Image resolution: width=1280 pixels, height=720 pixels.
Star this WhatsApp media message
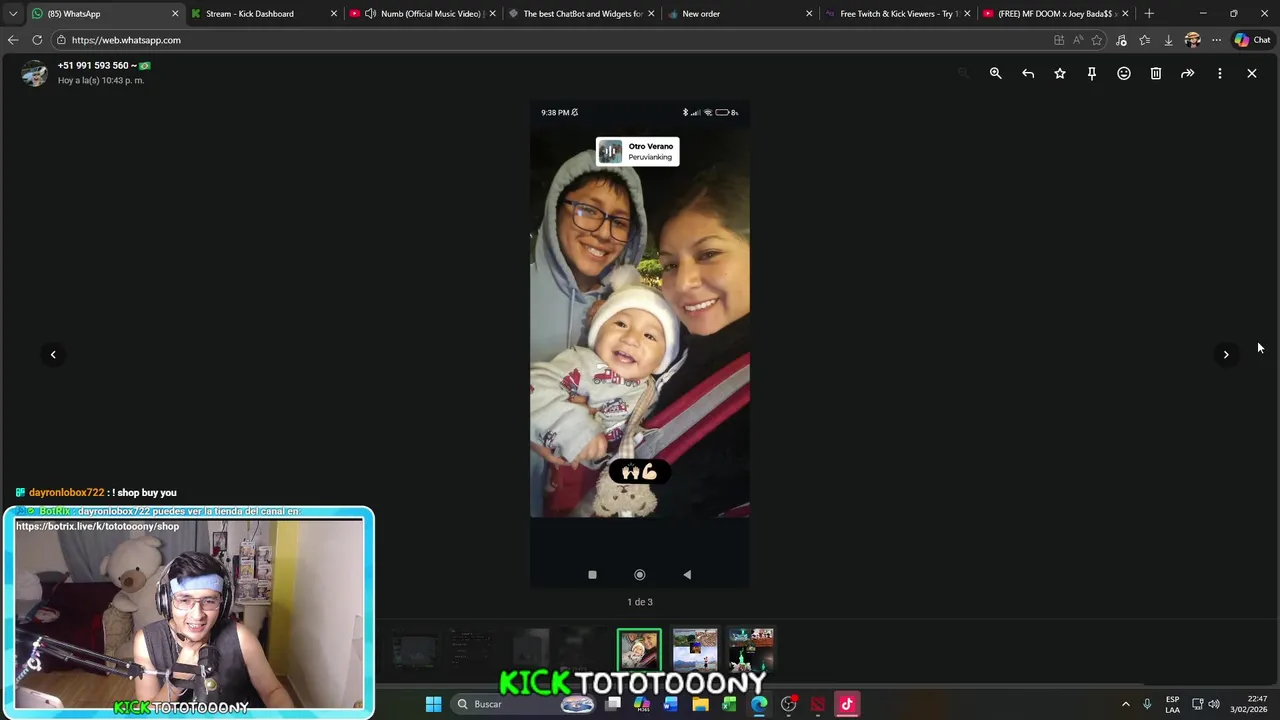pos(1060,73)
